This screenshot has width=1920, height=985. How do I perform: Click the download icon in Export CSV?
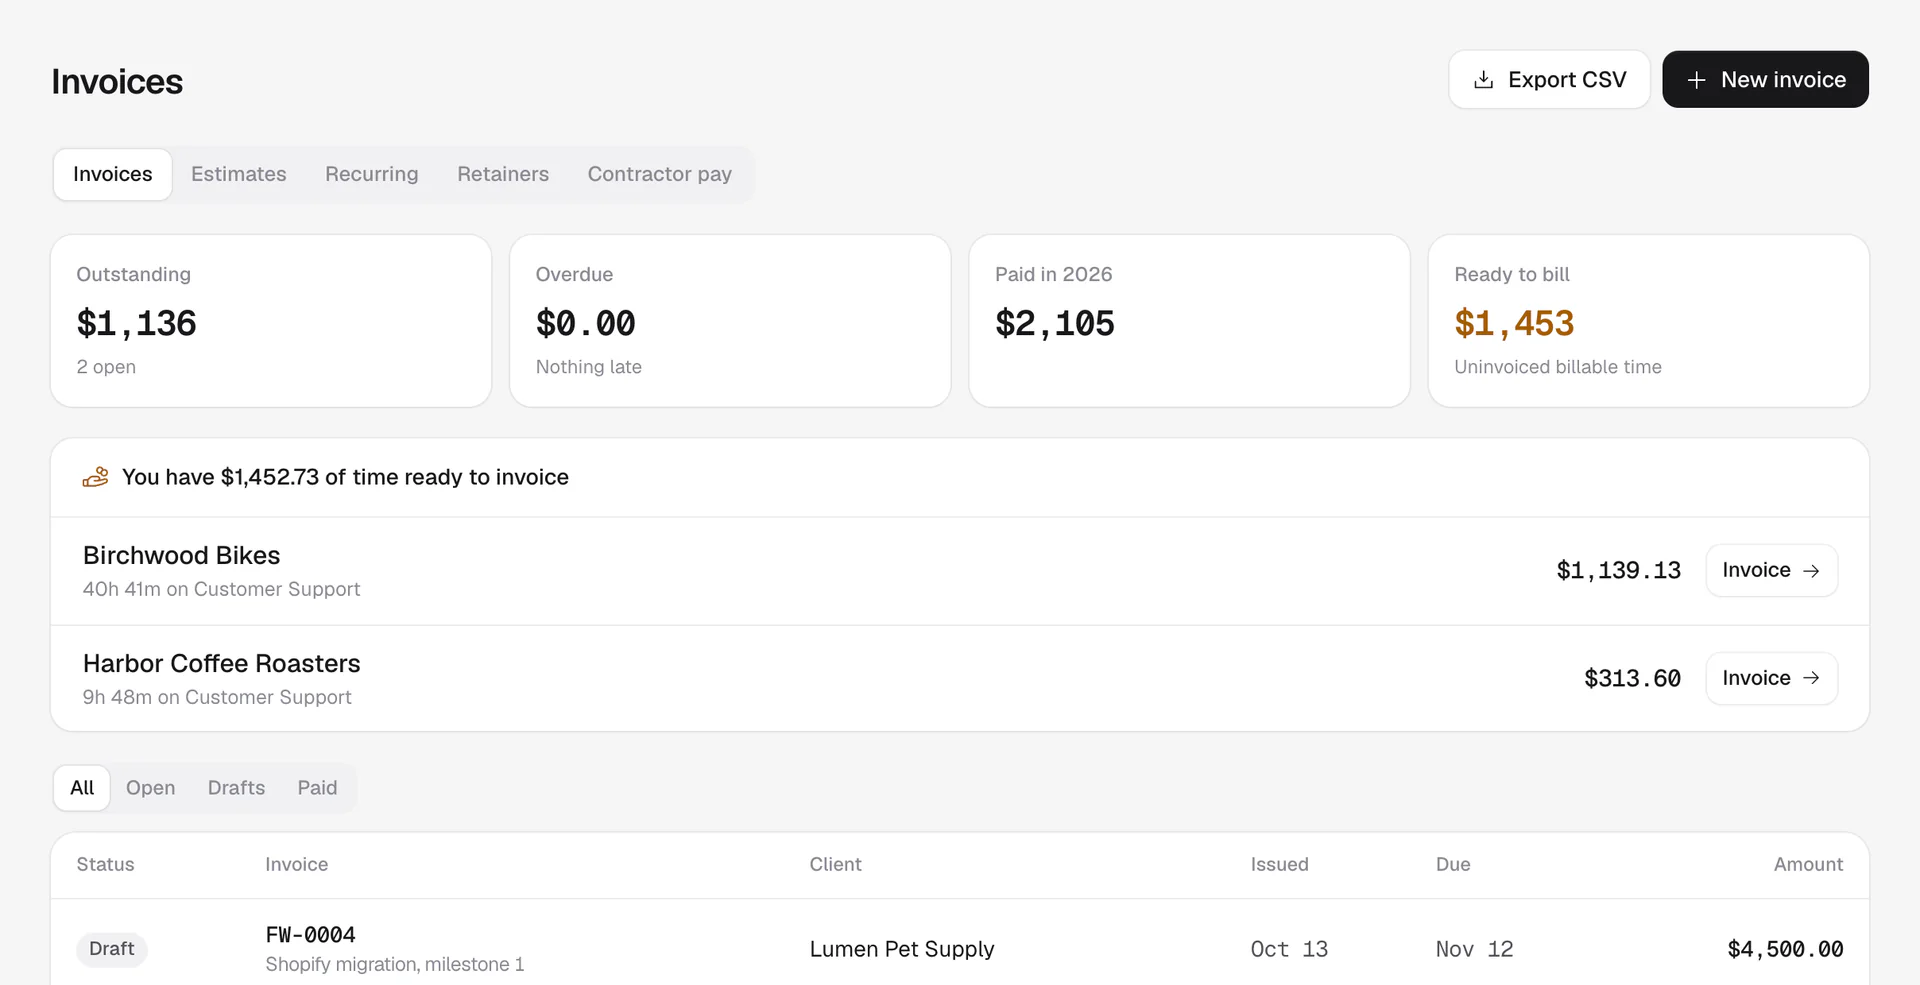pyautogui.click(x=1484, y=80)
